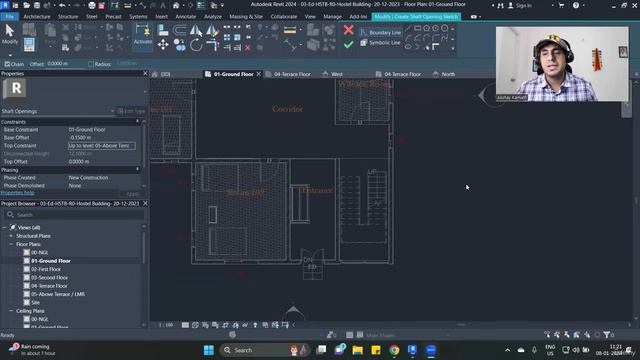Click the Edit Type button
This screenshot has width=640, height=360.
[x=131, y=111]
